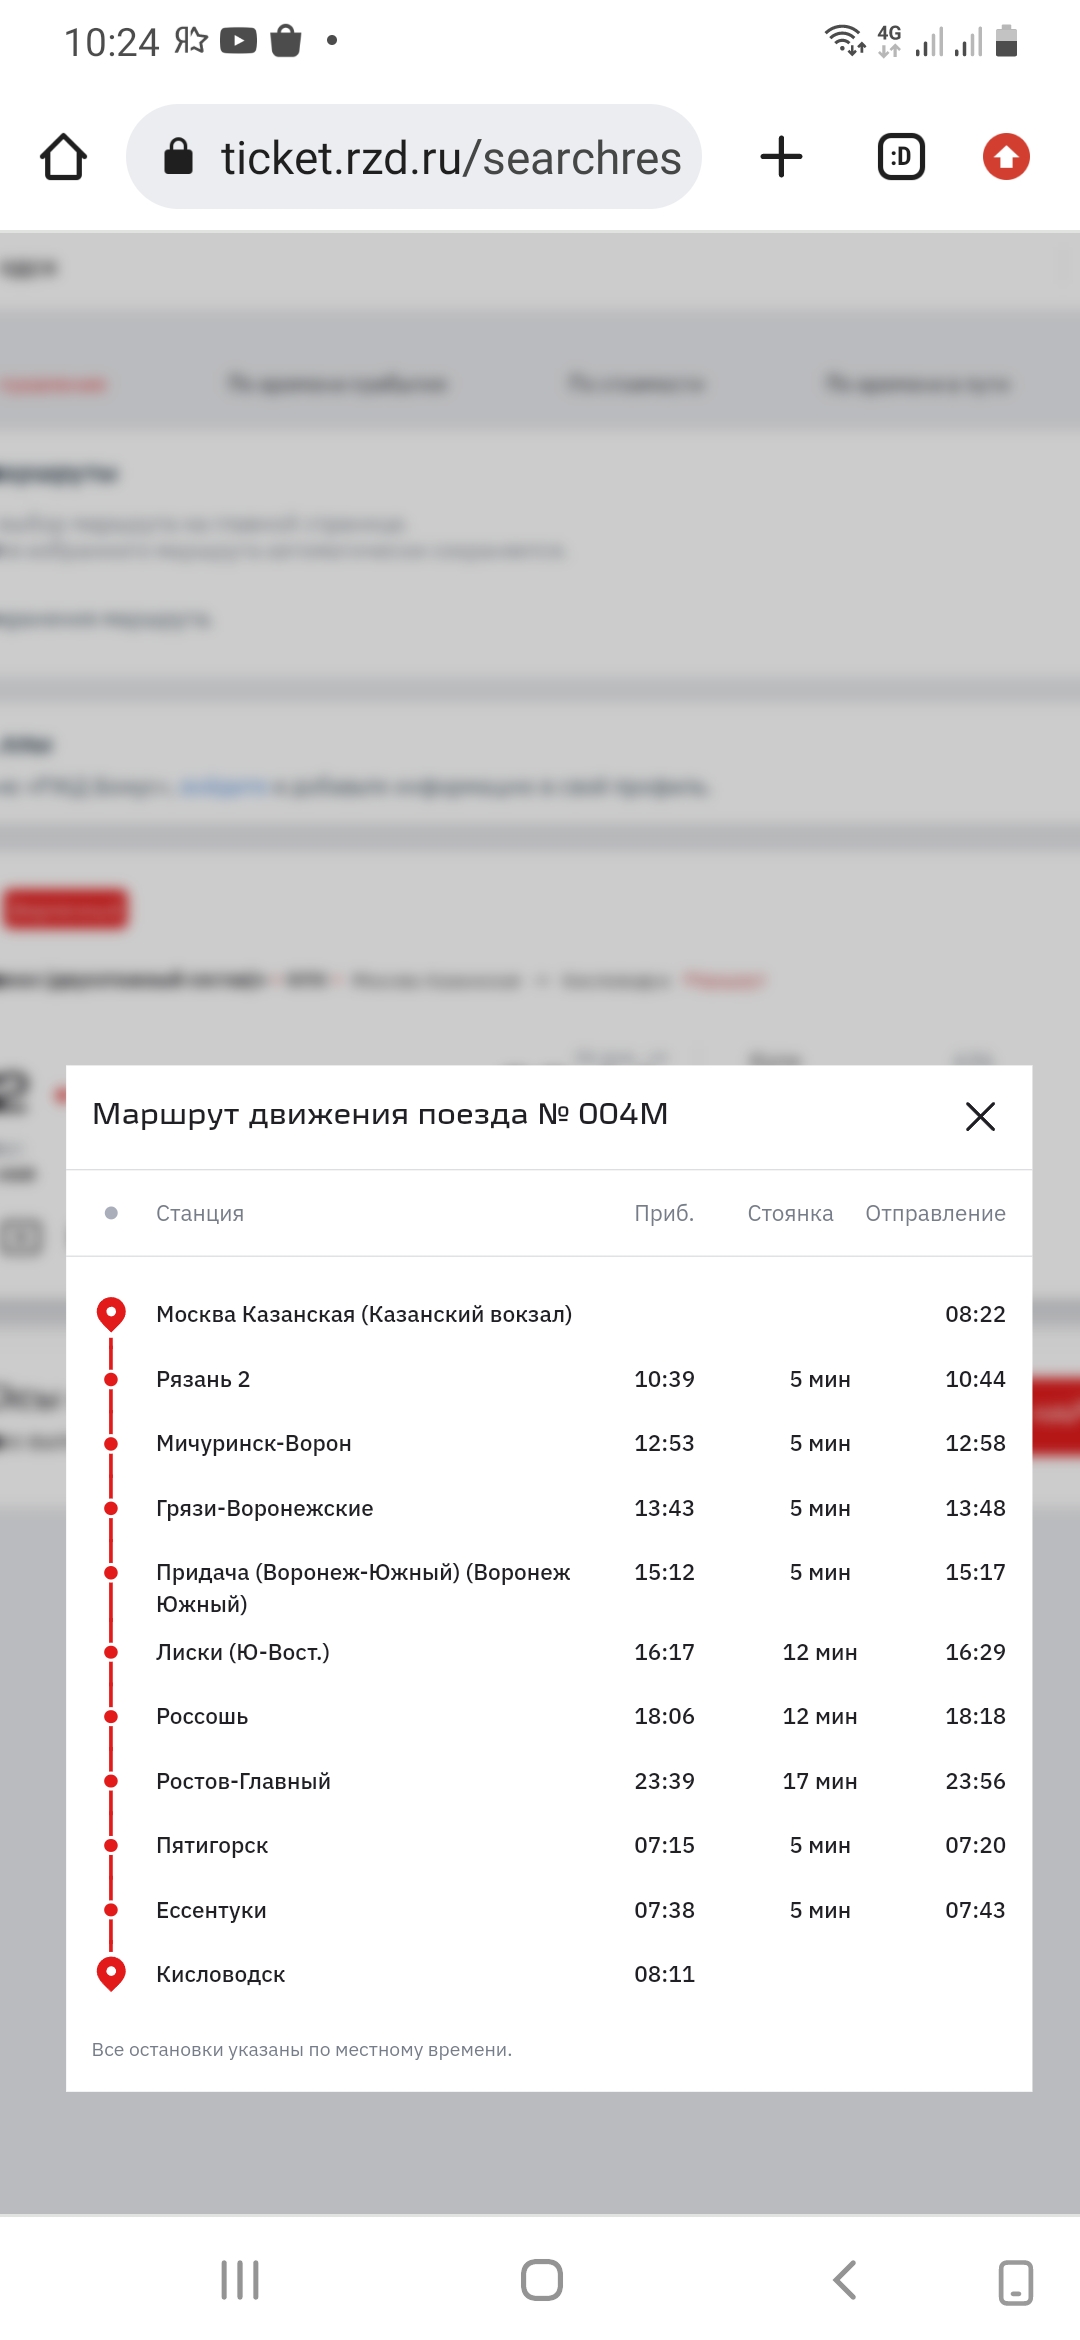
Task: Tap the browser home icon
Action: point(63,157)
